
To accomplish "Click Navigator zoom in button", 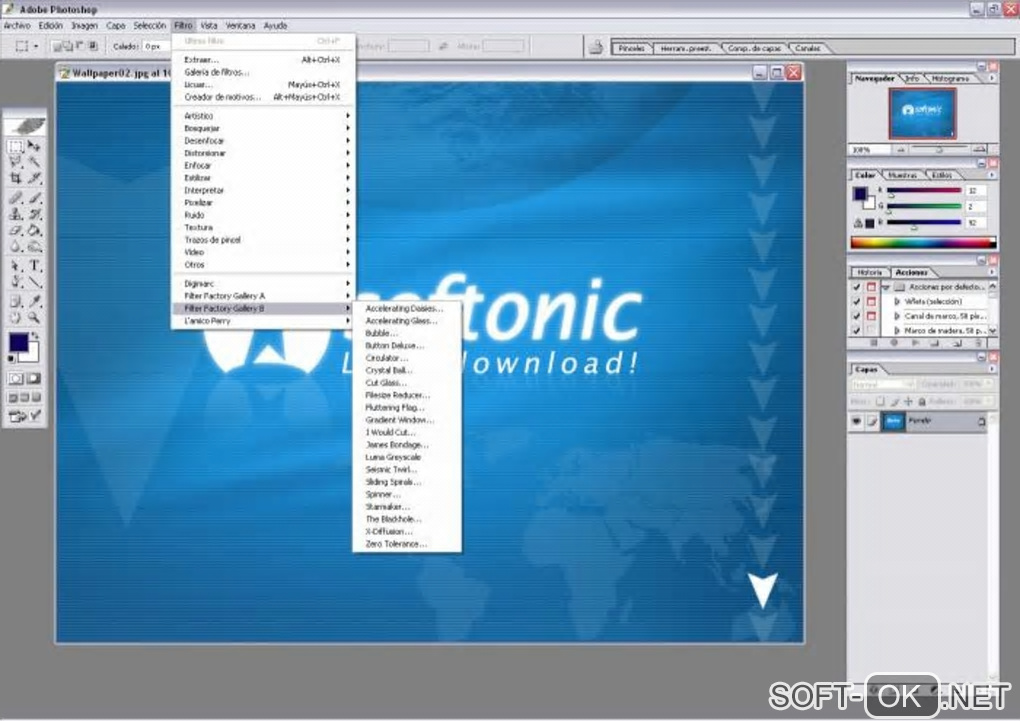I will tap(980, 150).
